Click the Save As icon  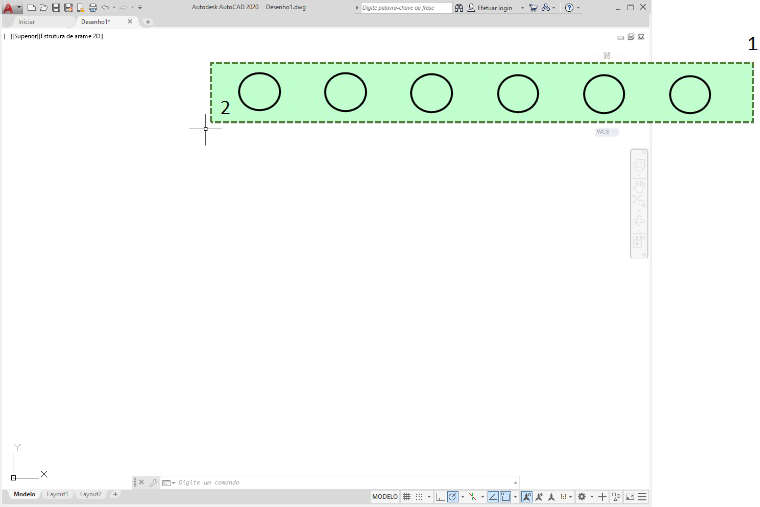click(68, 8)
